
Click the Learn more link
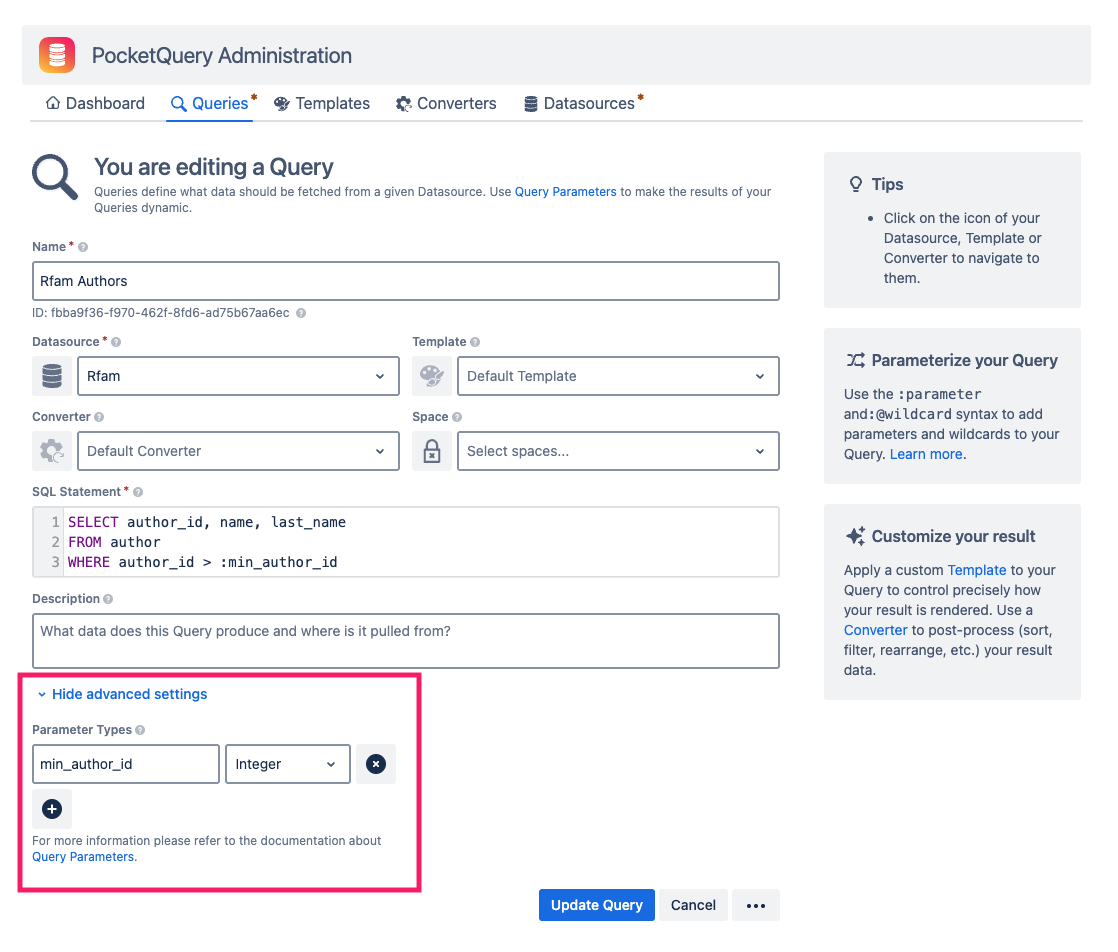[925, 454]
